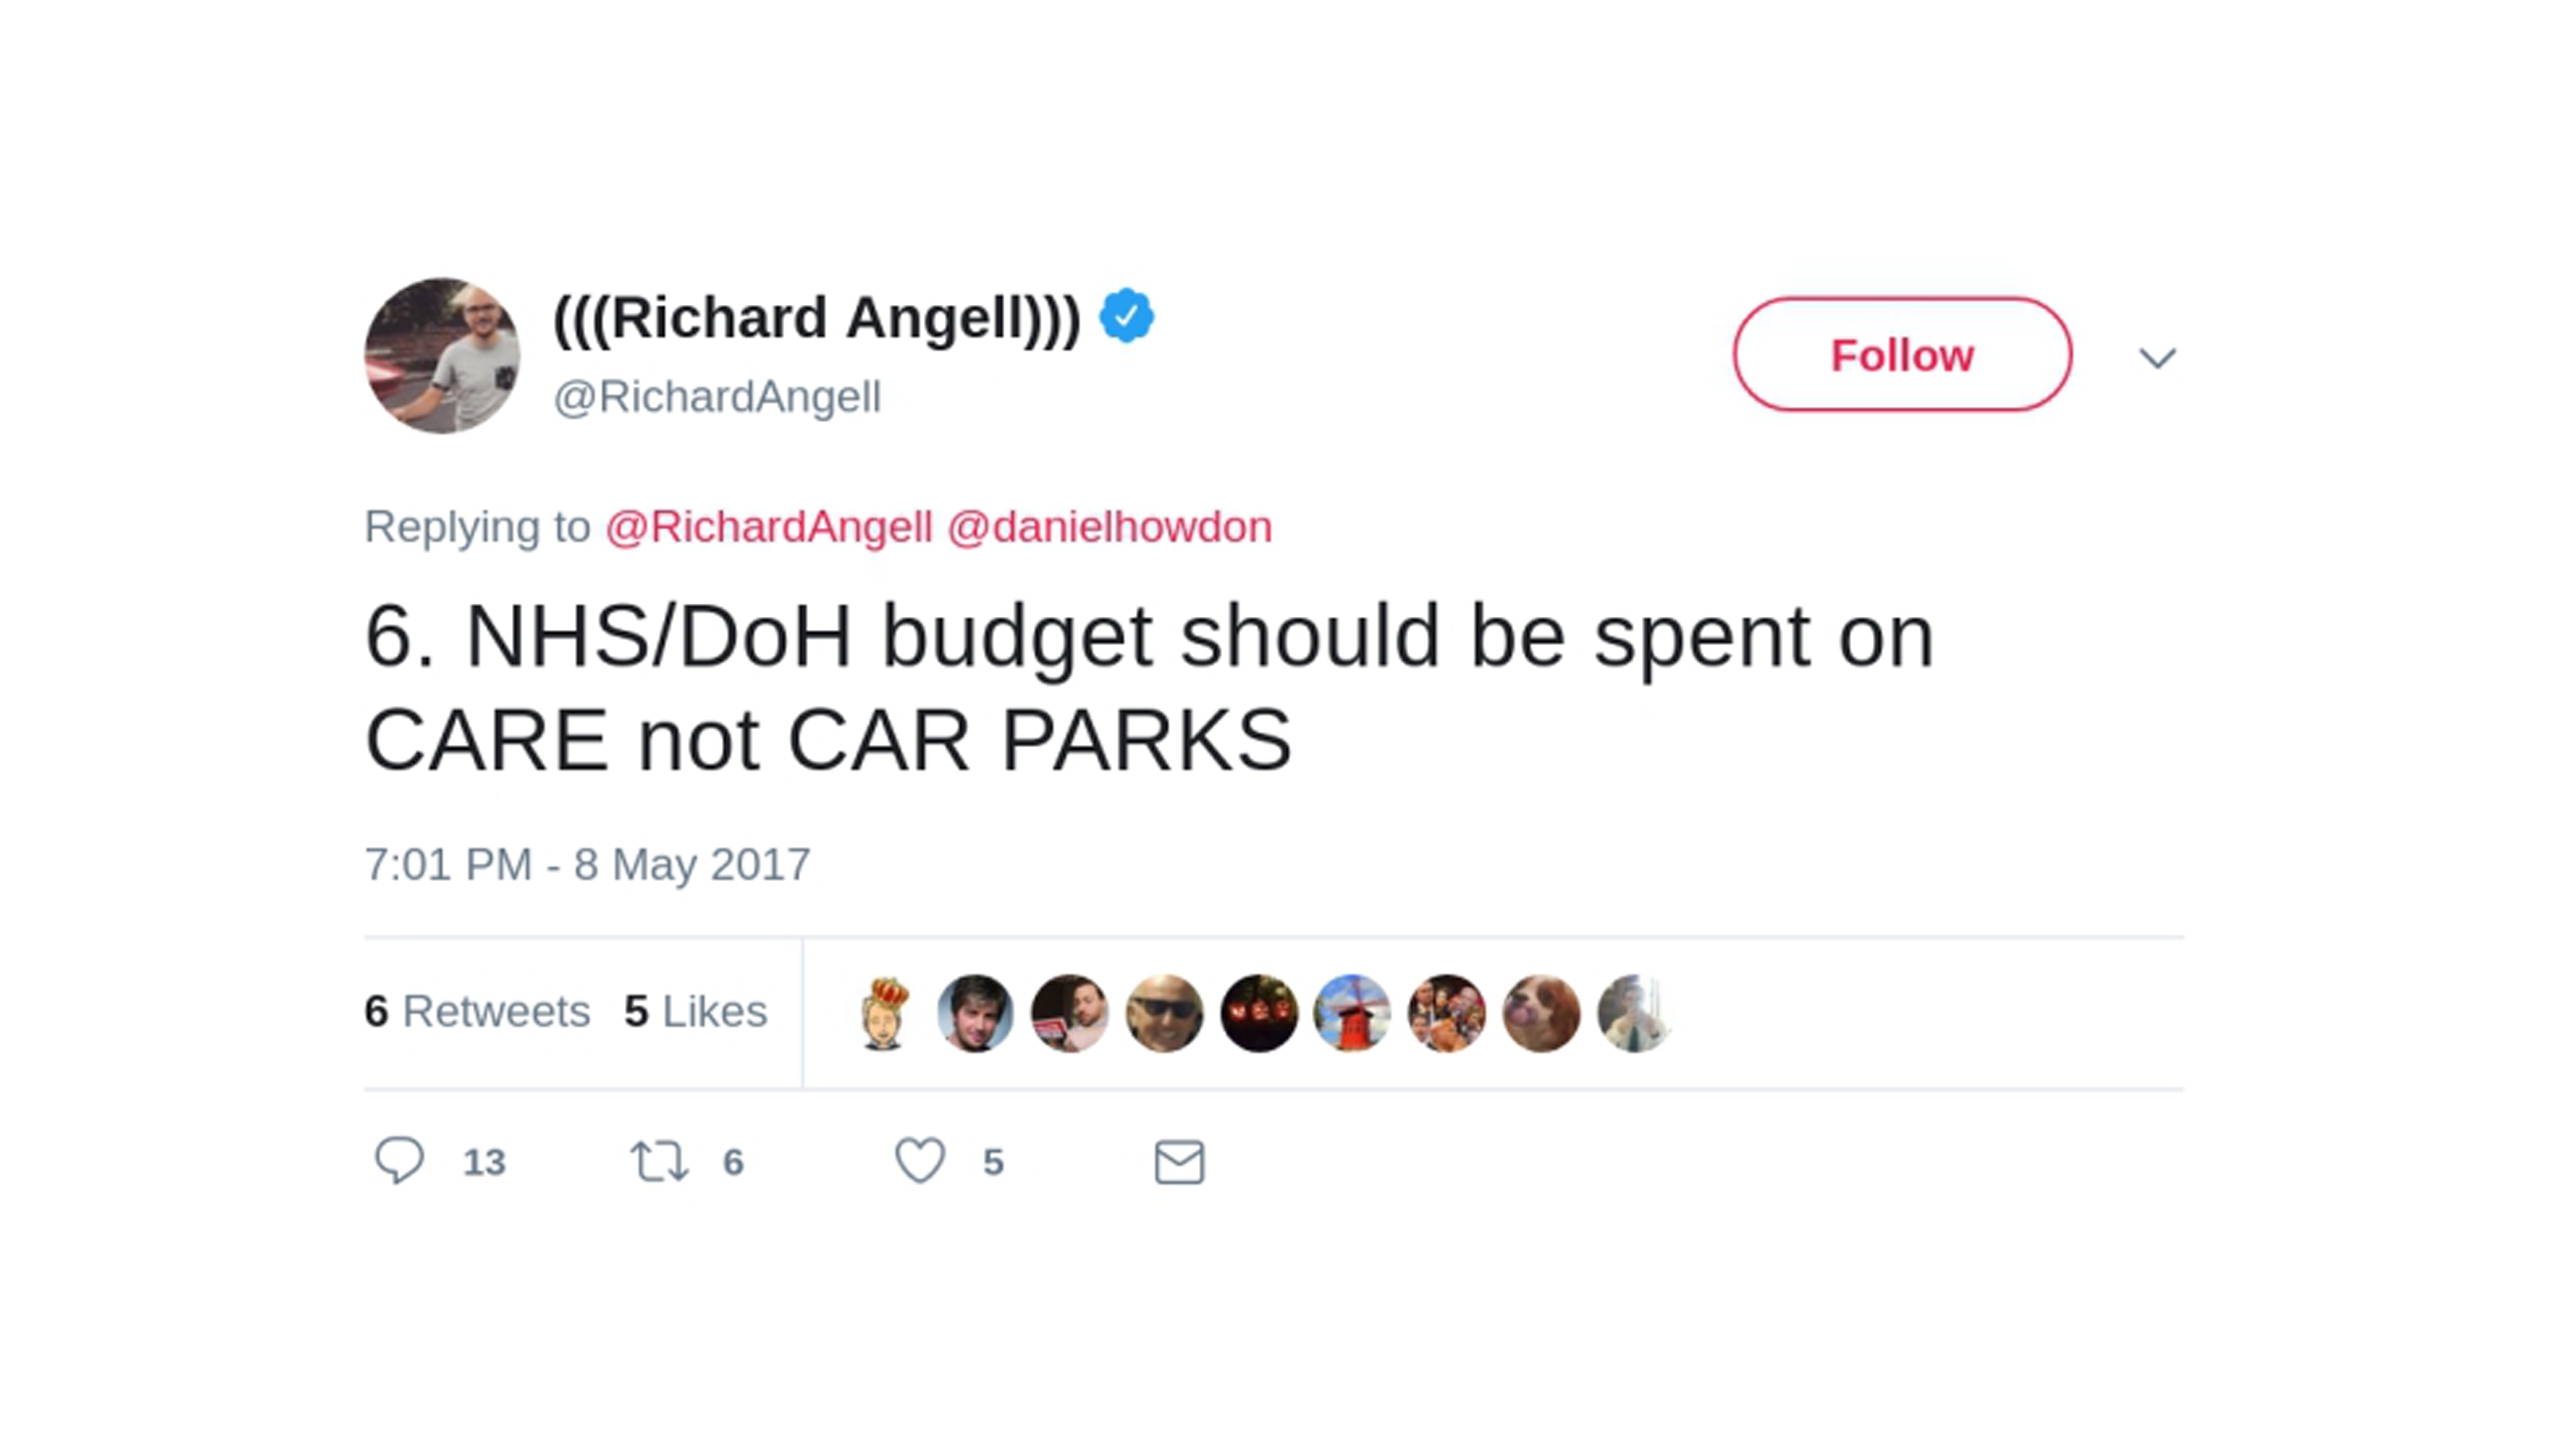
Task: Open the @RichardAngell handle under the name
Action: point(717,397)
